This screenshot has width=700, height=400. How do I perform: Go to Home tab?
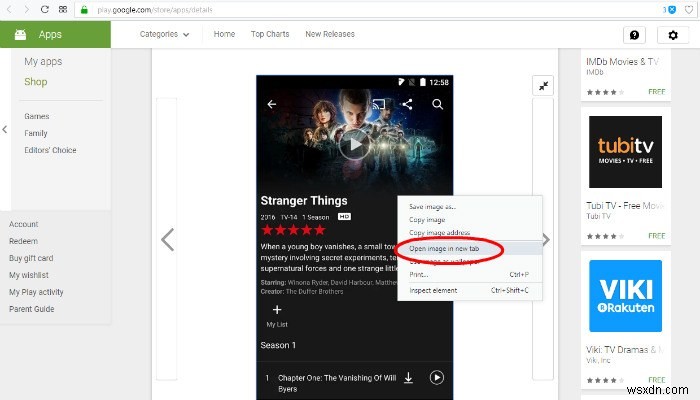224,34
